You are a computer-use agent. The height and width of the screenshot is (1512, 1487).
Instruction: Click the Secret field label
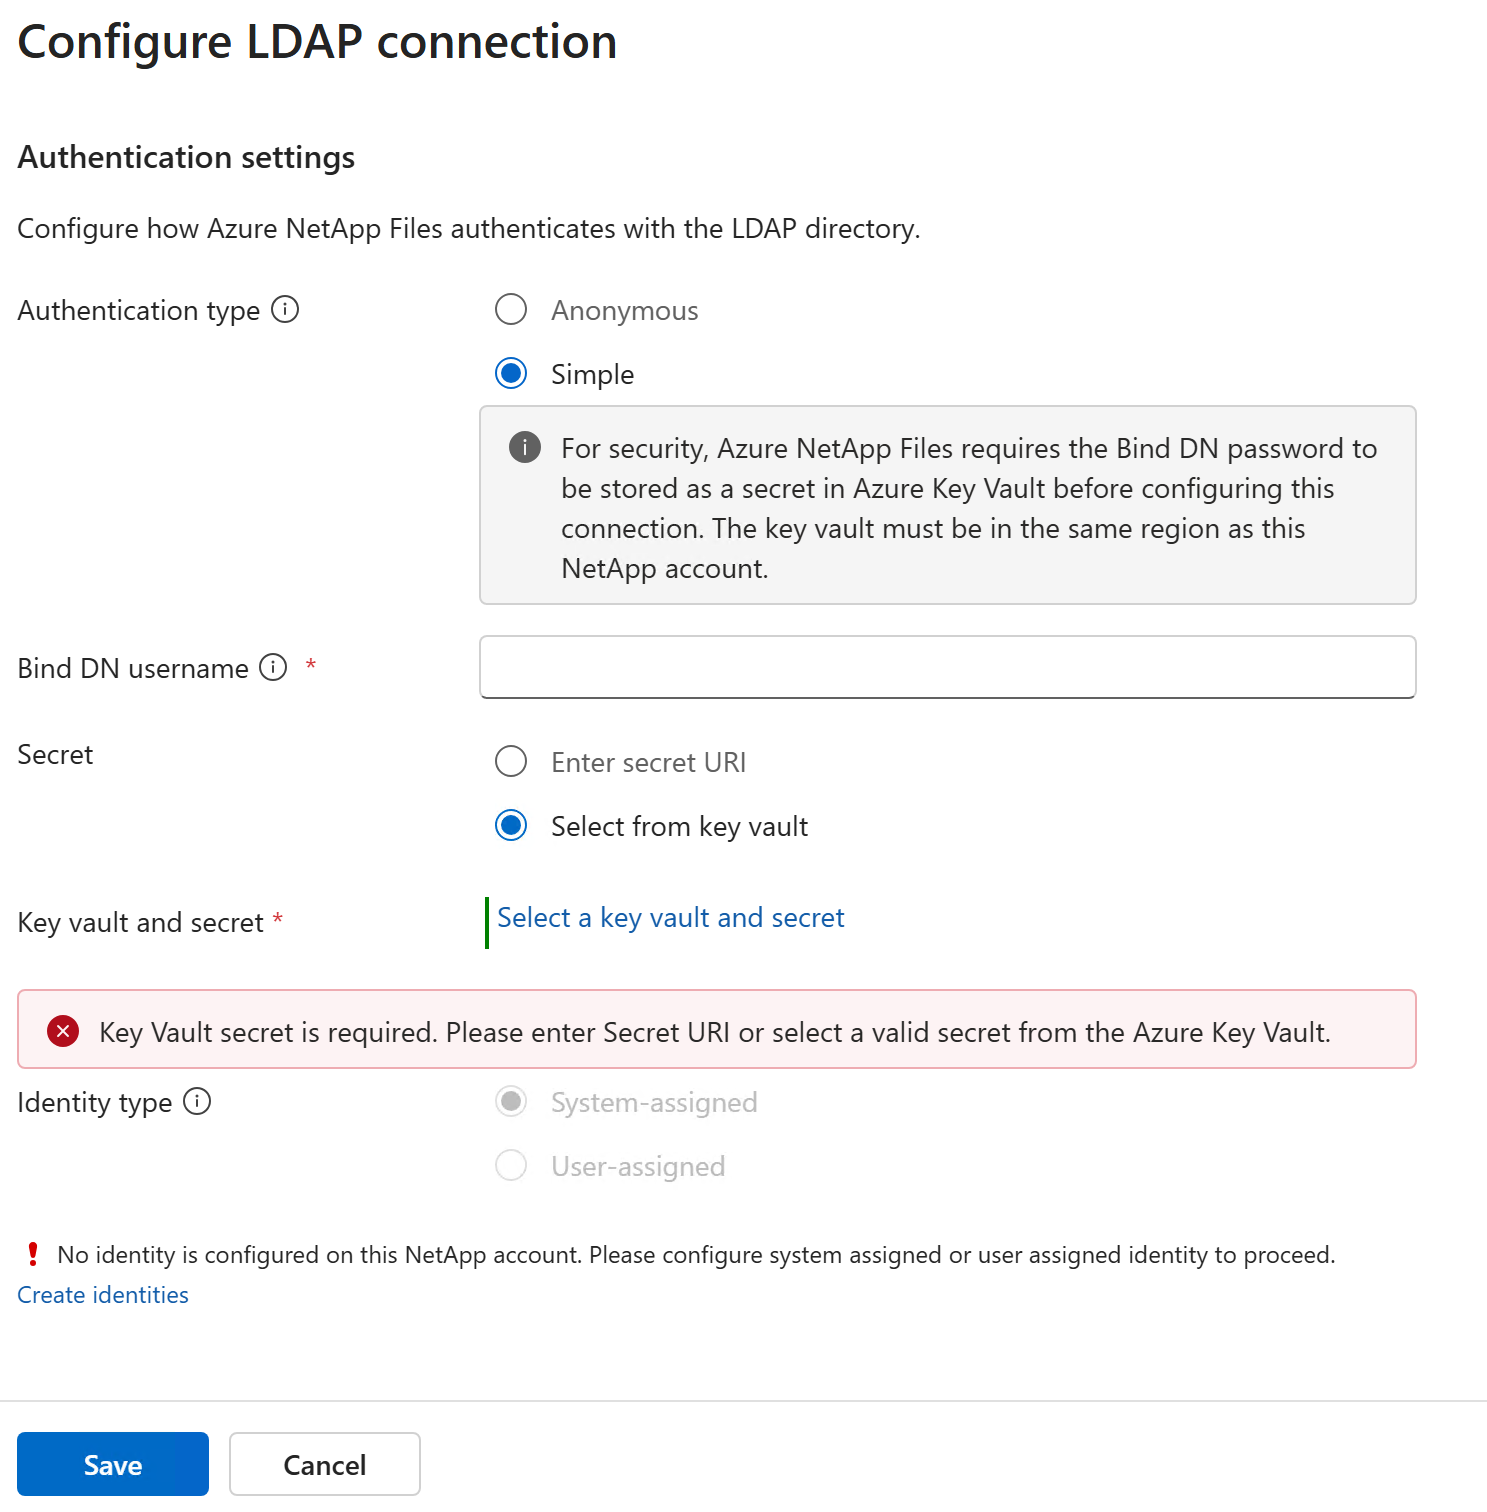(x=55, y=754)
